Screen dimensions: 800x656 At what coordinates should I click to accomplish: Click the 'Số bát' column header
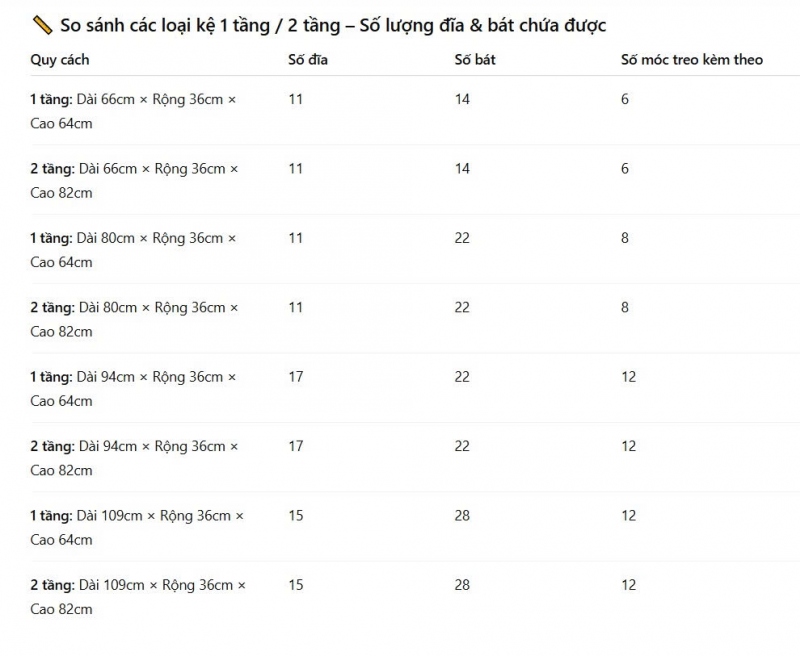pyautogui.click(x=475, y=60)
